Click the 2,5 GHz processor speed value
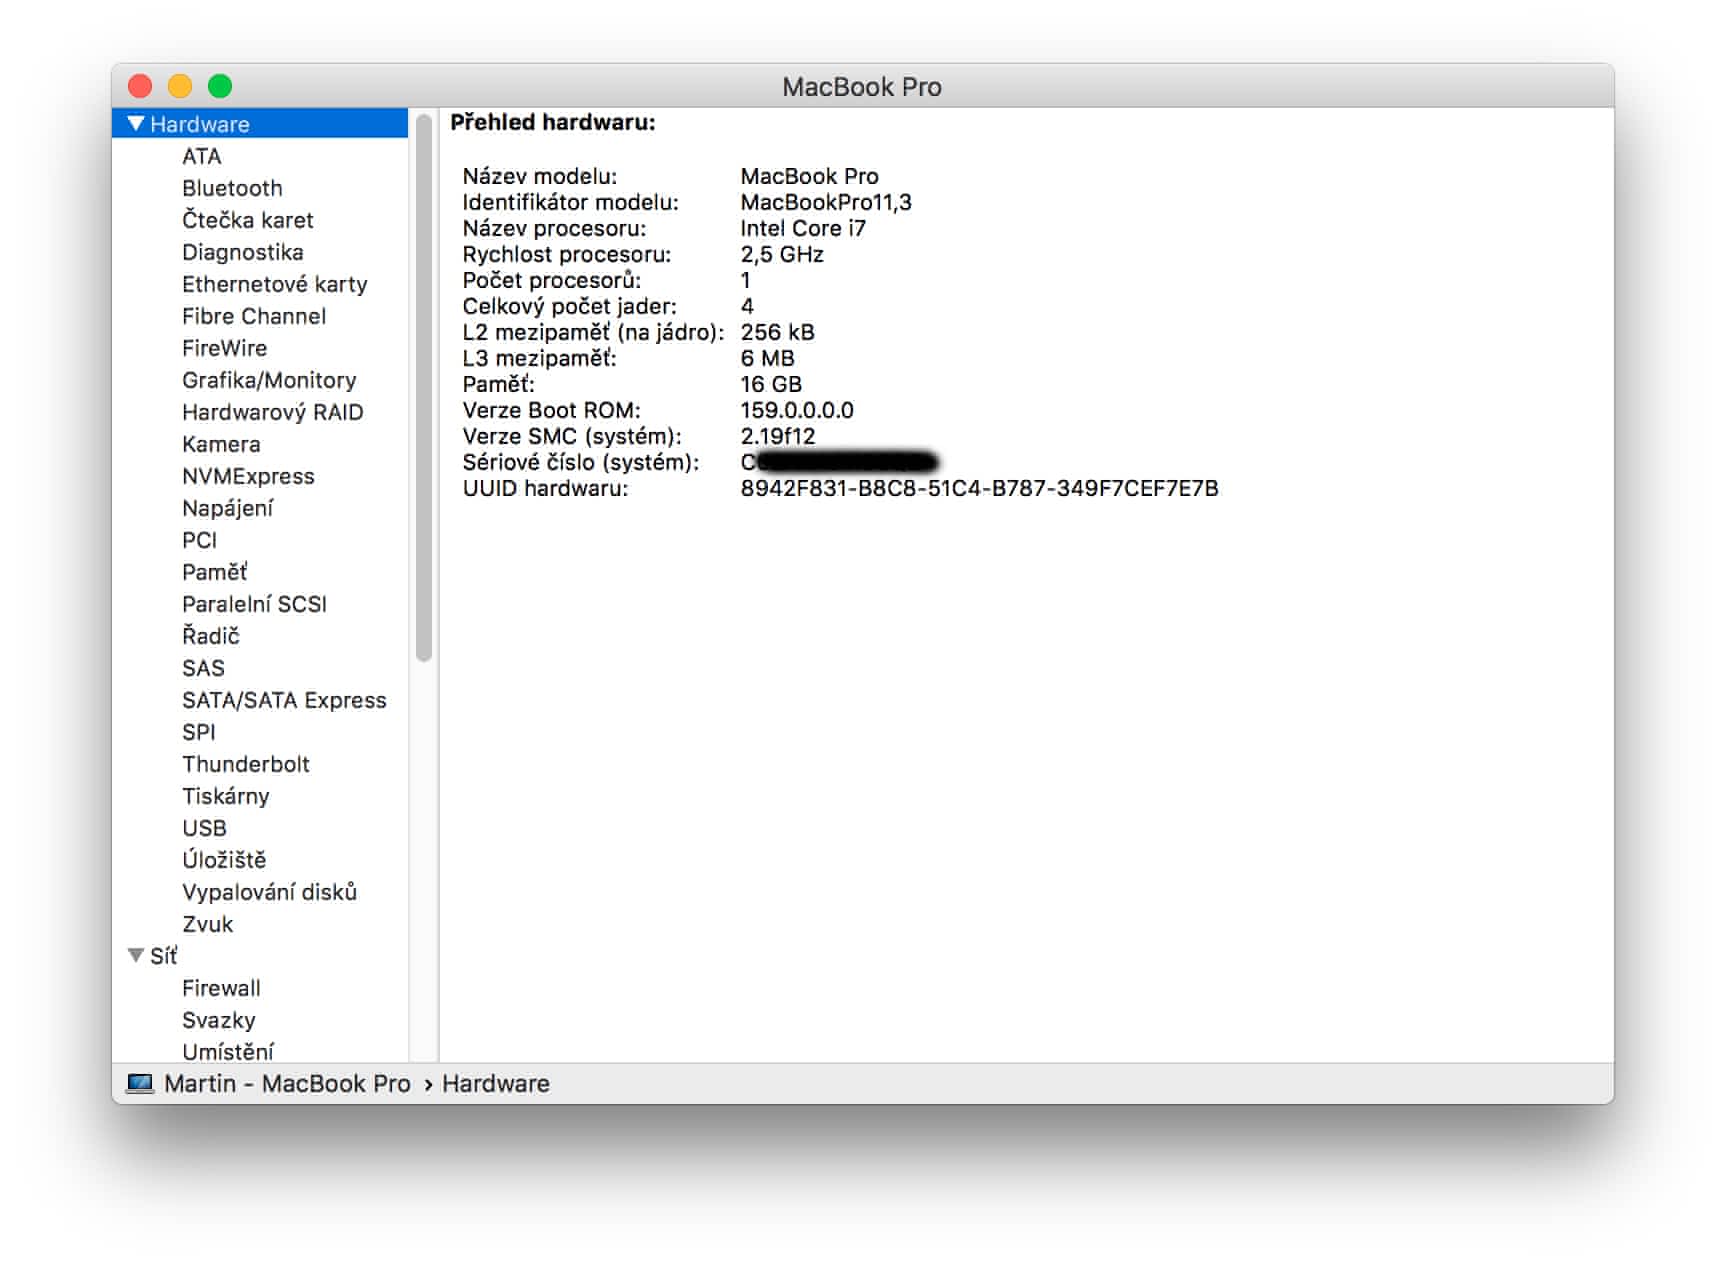The height and width of the screenshot is (1264, 1726). [782, 254]
